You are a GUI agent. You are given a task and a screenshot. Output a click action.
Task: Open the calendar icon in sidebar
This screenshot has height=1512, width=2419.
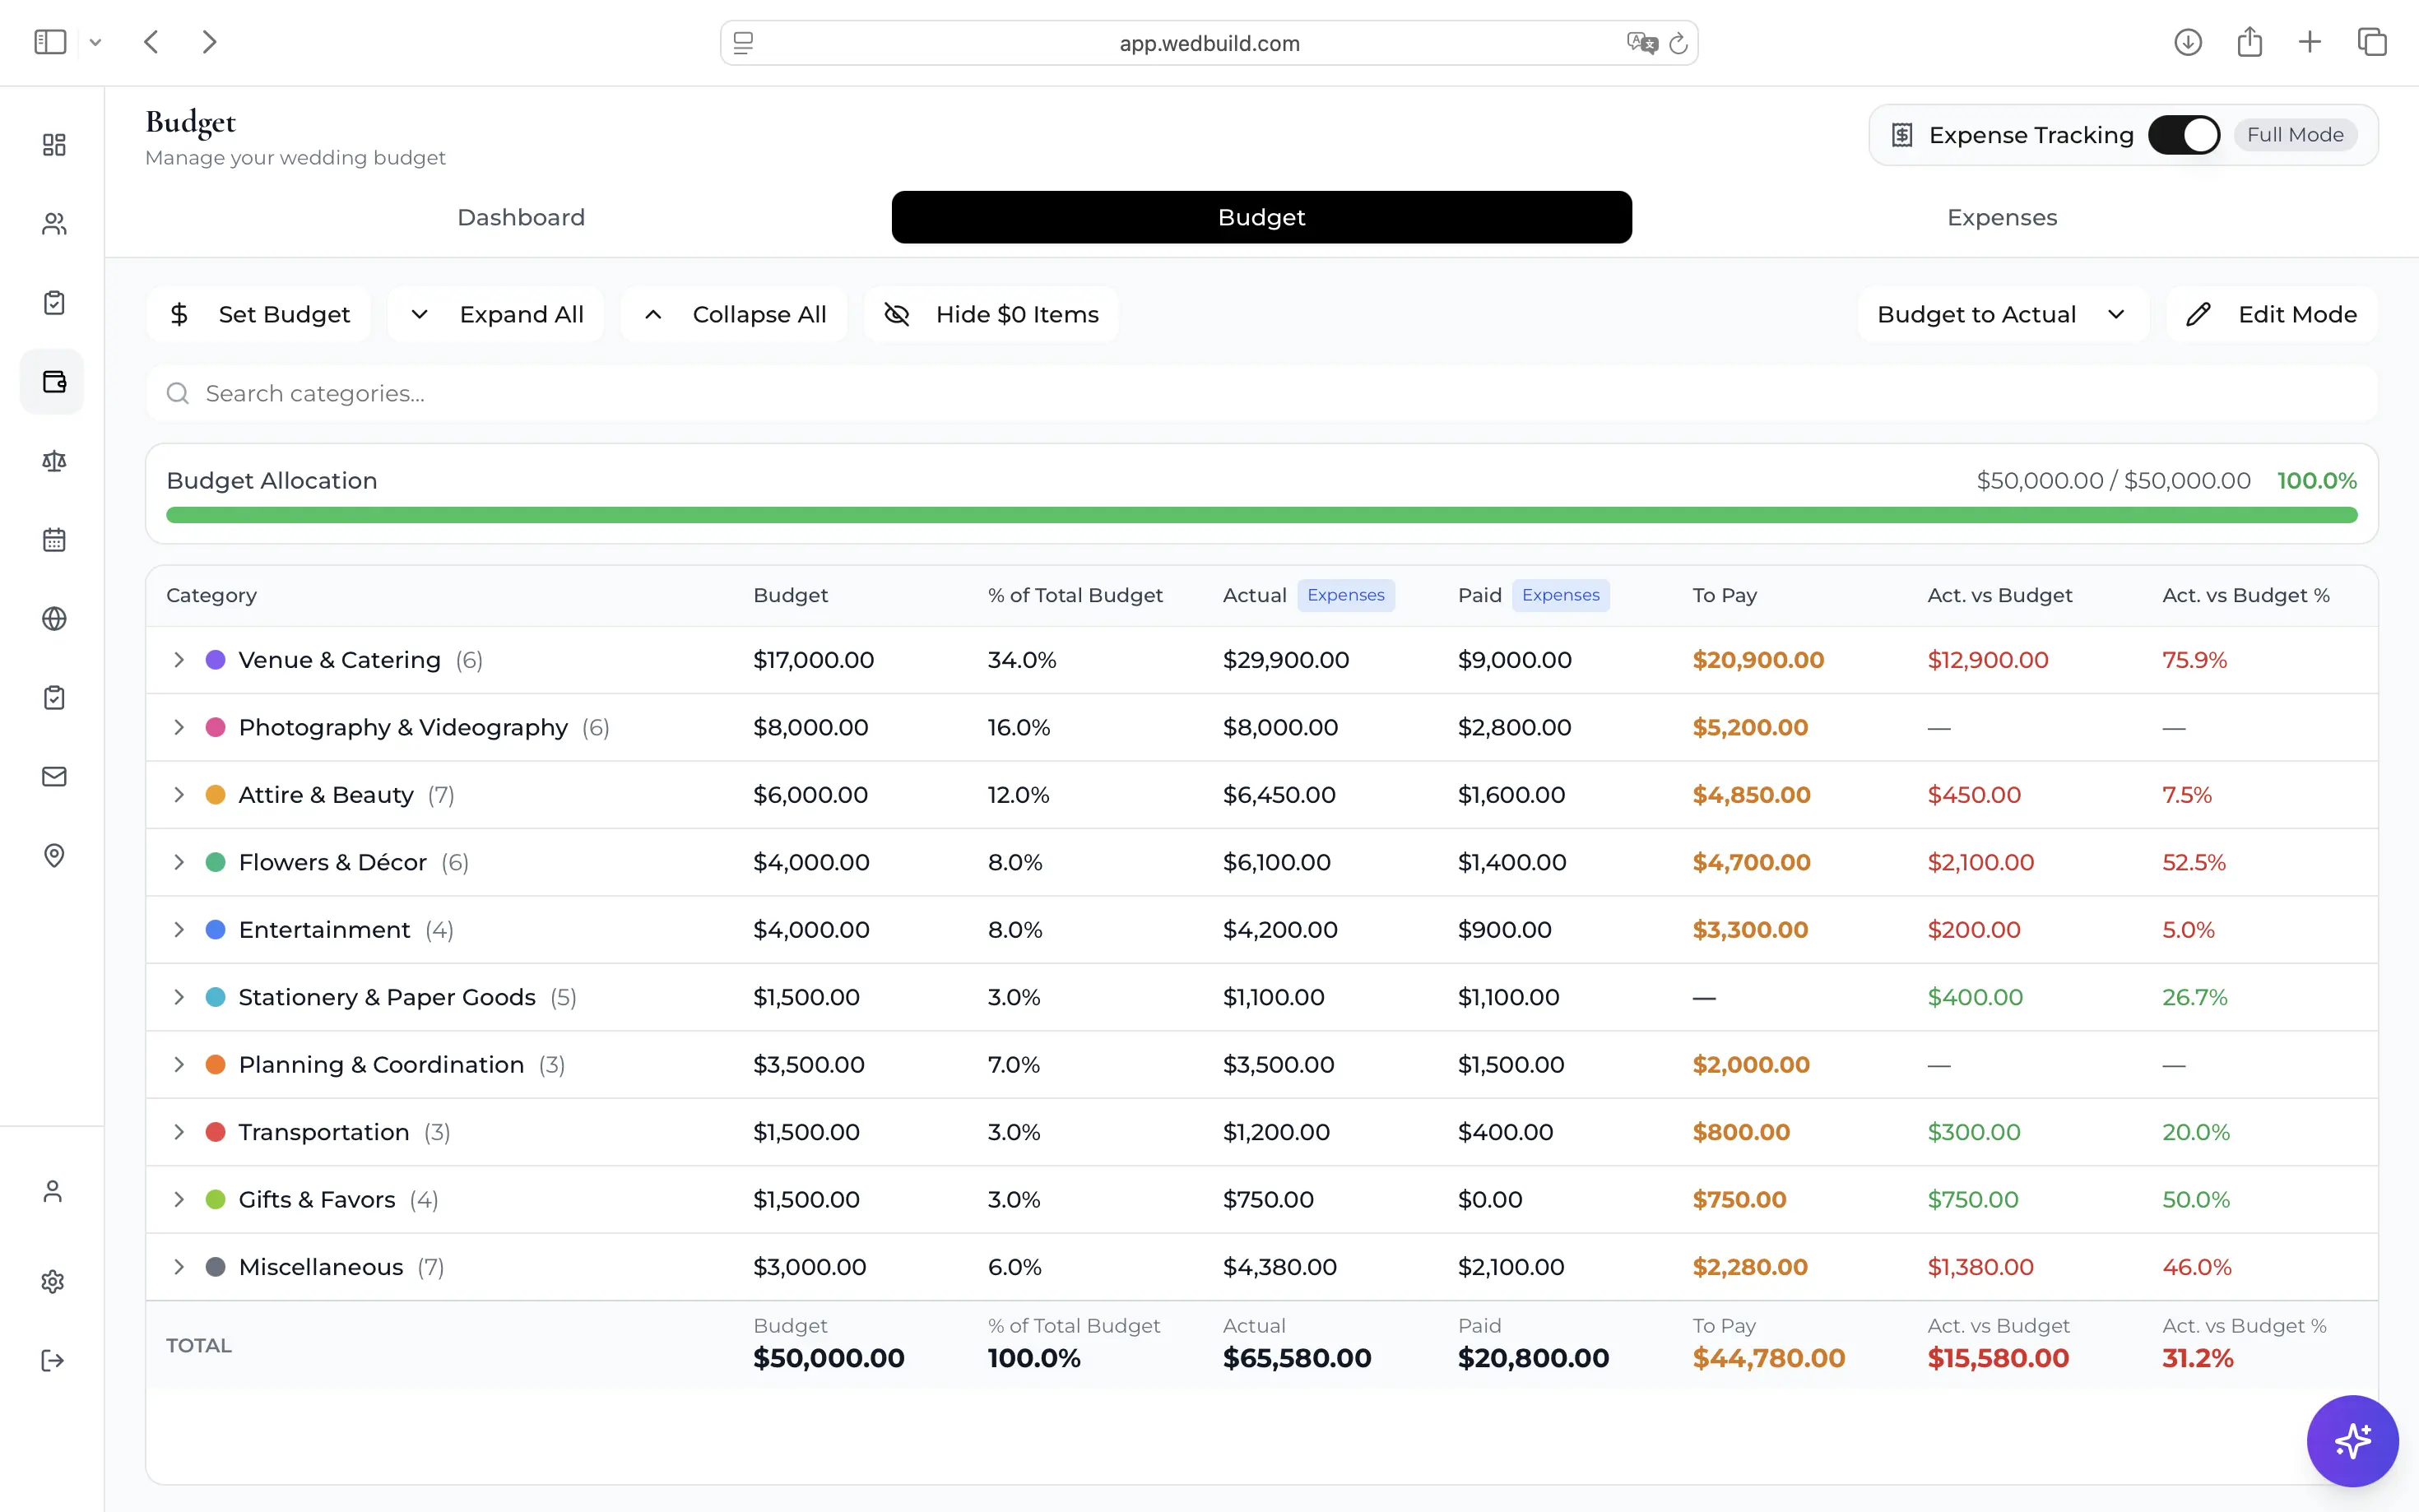point(54,540)
